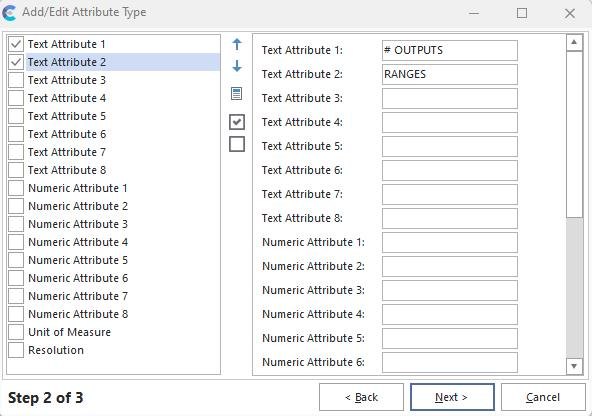Viewport: 592px width, 416px height.
Task: Click the app logo in title bar
Action: pyautogui.click(x=9, y=12)
